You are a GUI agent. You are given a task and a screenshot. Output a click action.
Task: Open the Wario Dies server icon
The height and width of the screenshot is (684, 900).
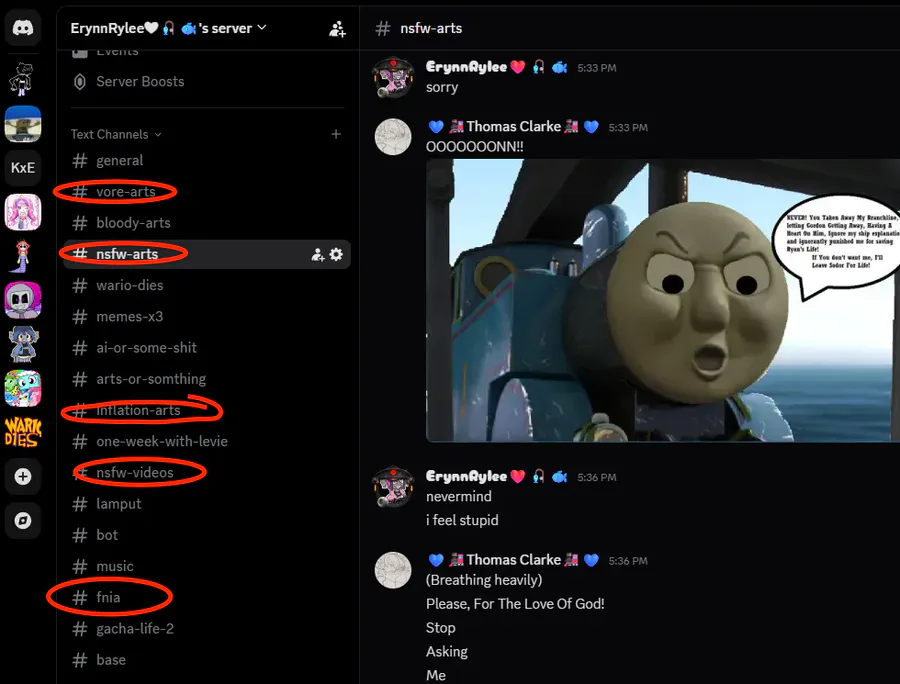coord(23,432)
